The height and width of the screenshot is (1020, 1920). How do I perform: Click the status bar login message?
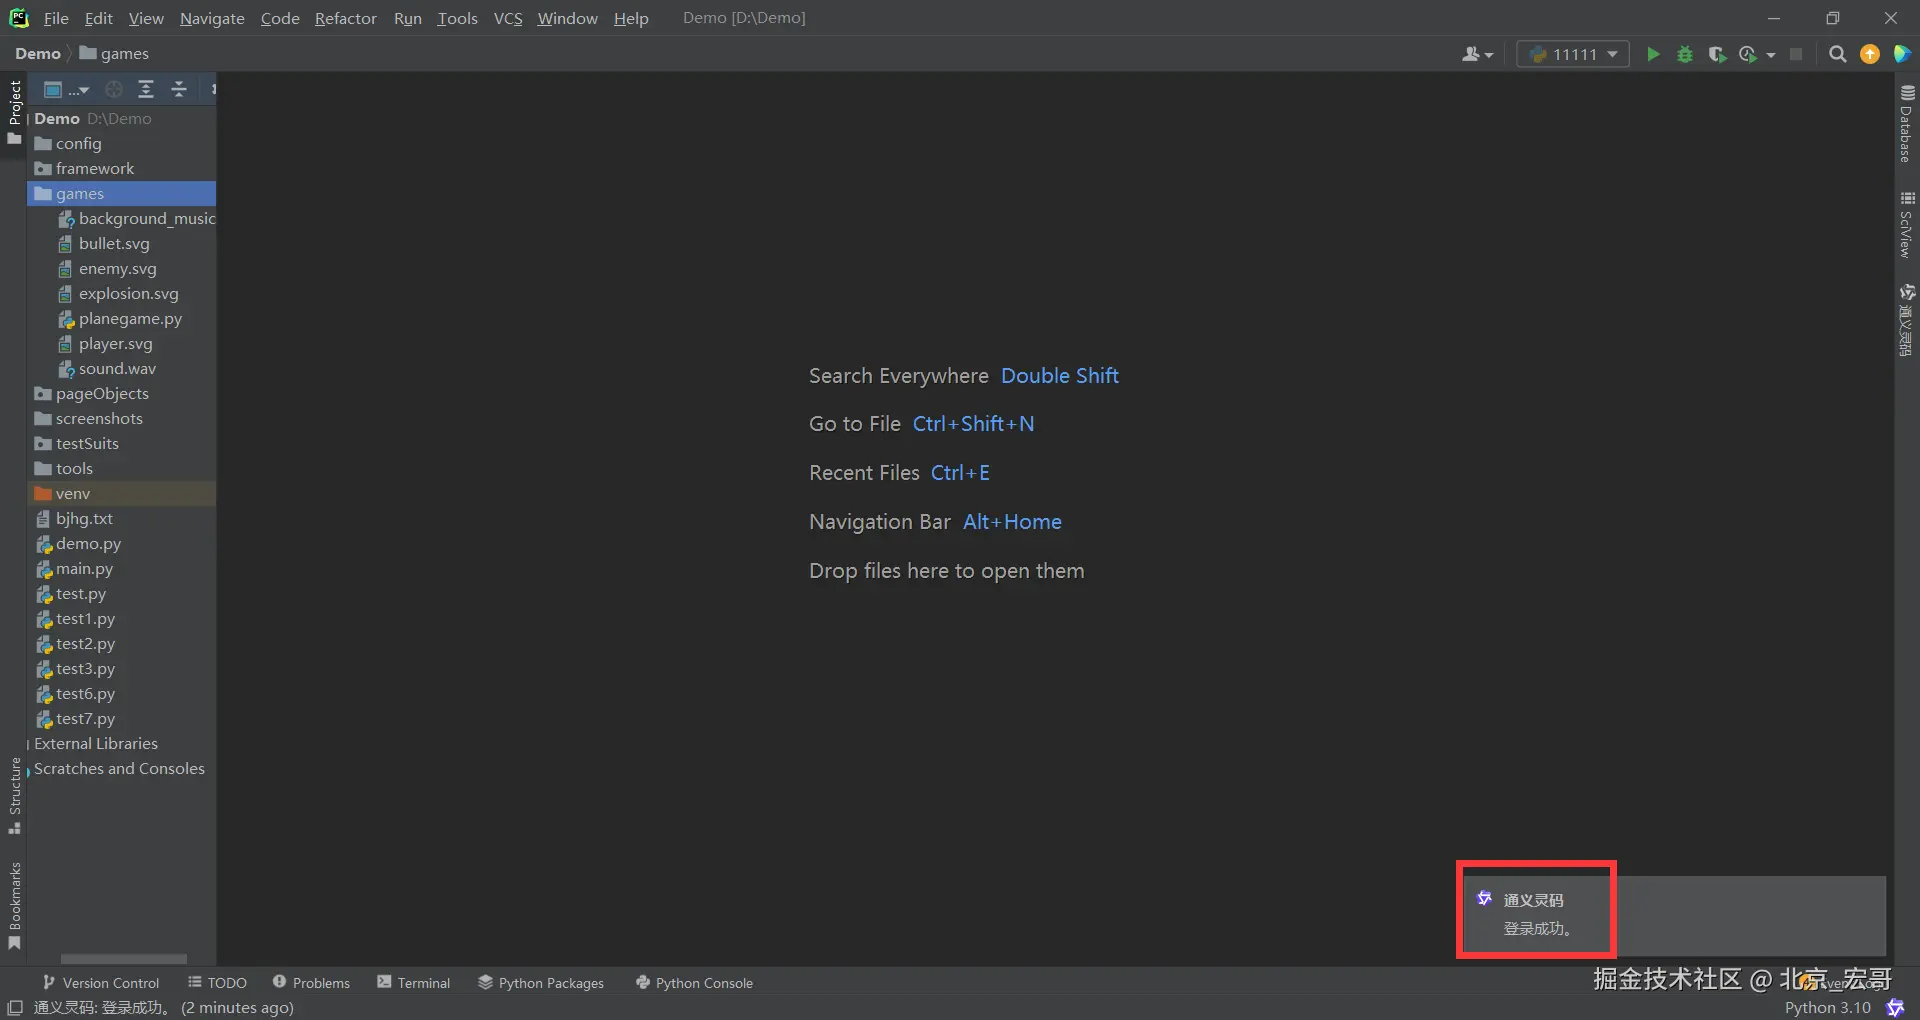[x=164, y=1008]
